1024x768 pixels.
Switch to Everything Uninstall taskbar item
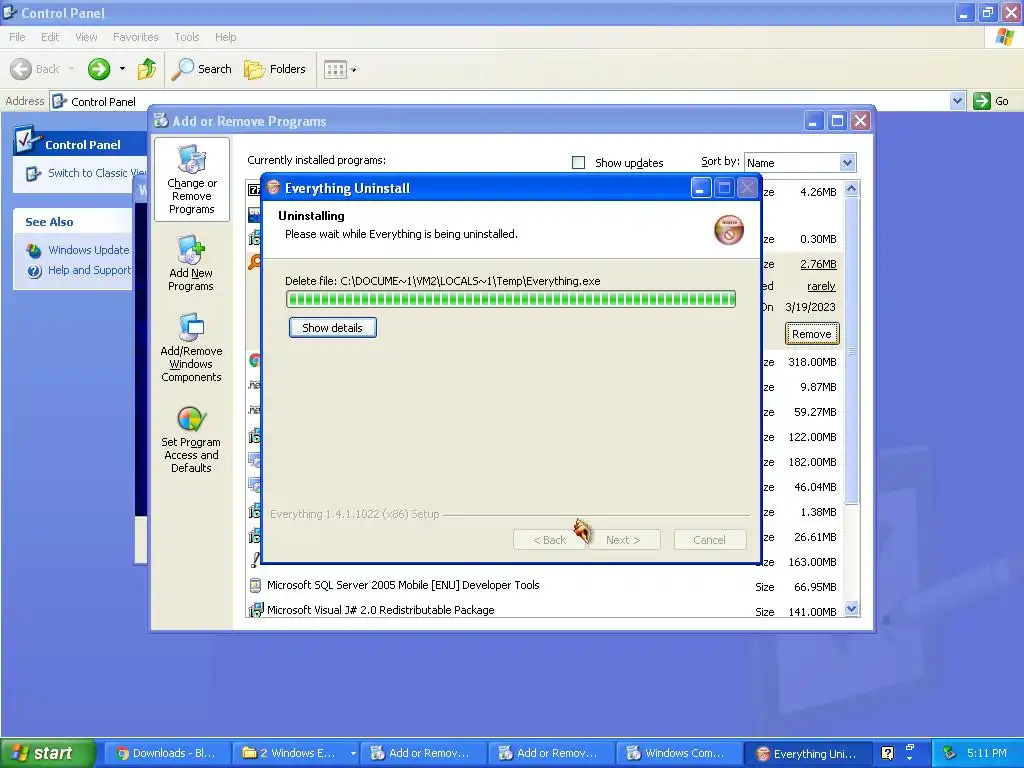click(x=808, y=753)
